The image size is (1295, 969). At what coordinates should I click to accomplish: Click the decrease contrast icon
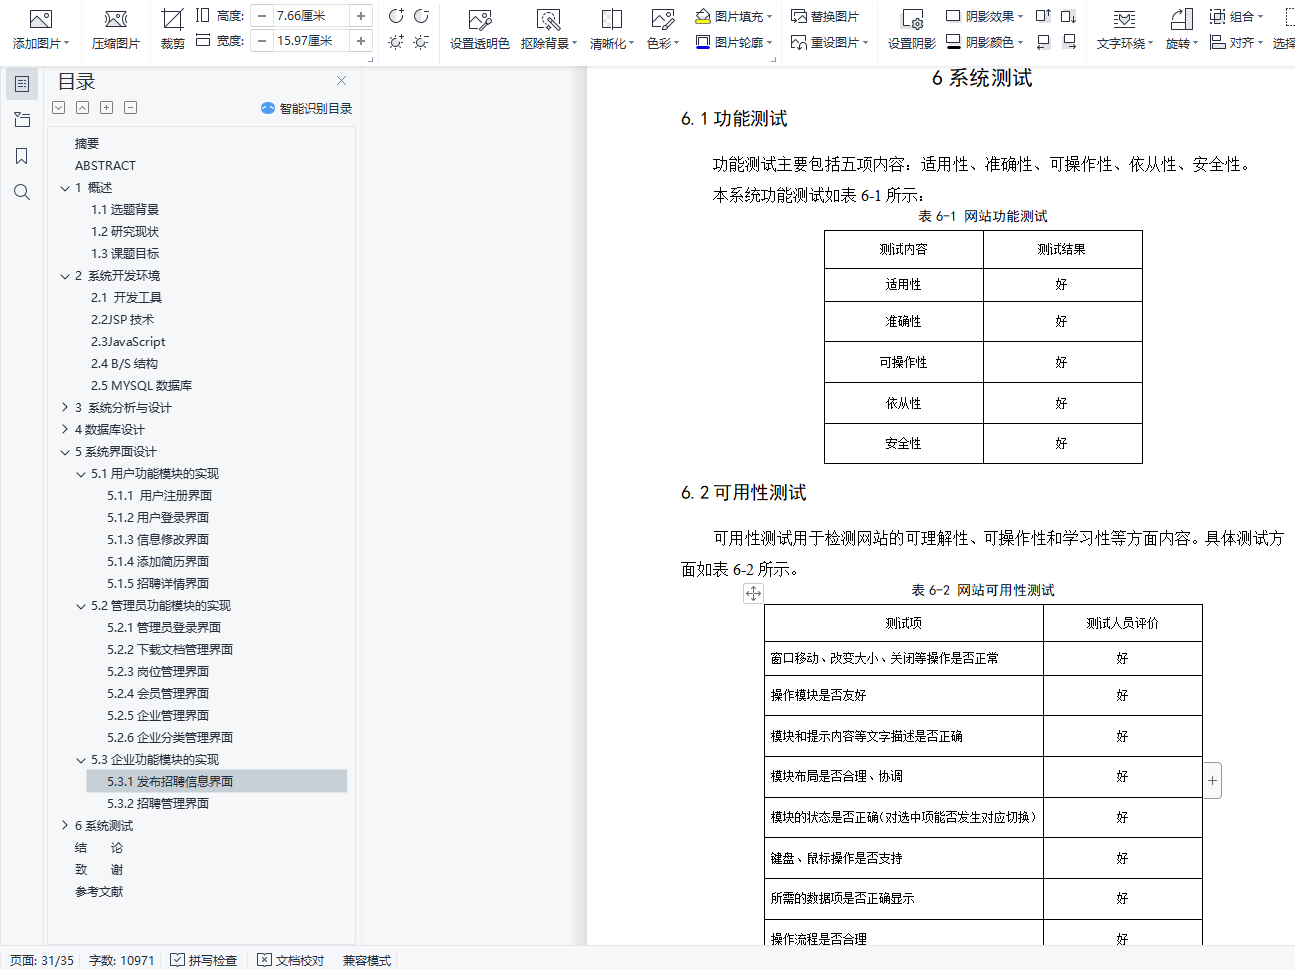[x=421, y=16]
